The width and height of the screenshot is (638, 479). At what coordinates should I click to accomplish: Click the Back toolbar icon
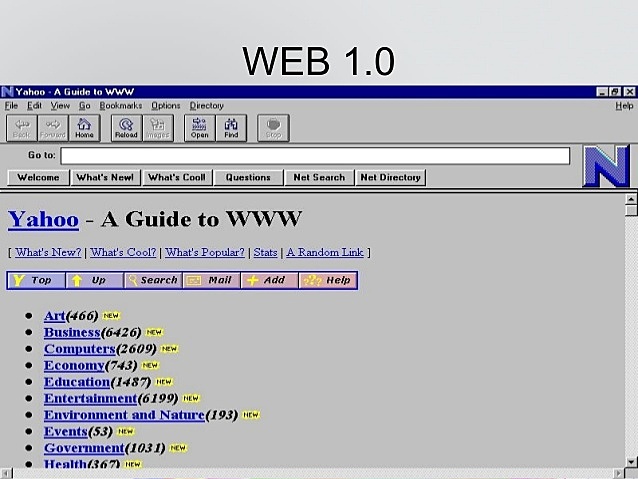pyautogui.click(x=22, y=128)
